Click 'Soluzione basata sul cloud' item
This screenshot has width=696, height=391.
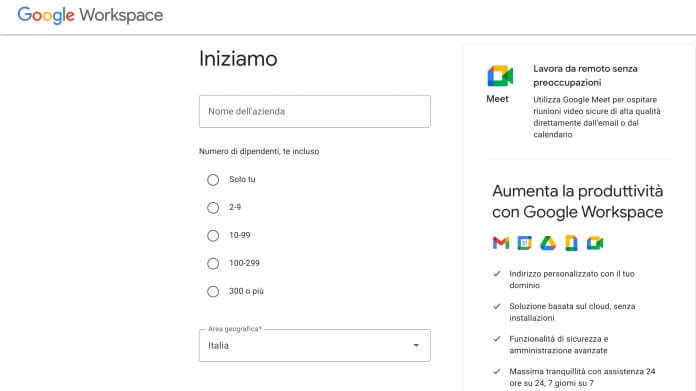pyautogui.click(x=572, y=312)
